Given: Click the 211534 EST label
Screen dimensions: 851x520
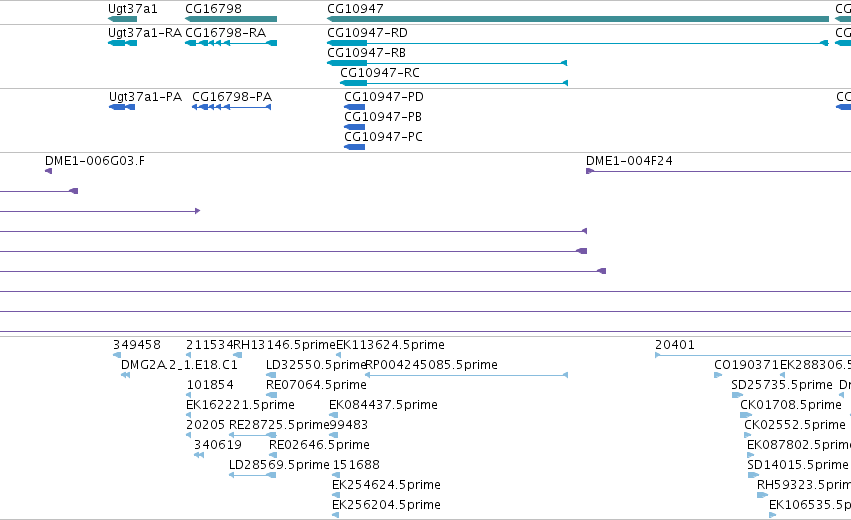Looking at the screenshot, I should (209, 345).
